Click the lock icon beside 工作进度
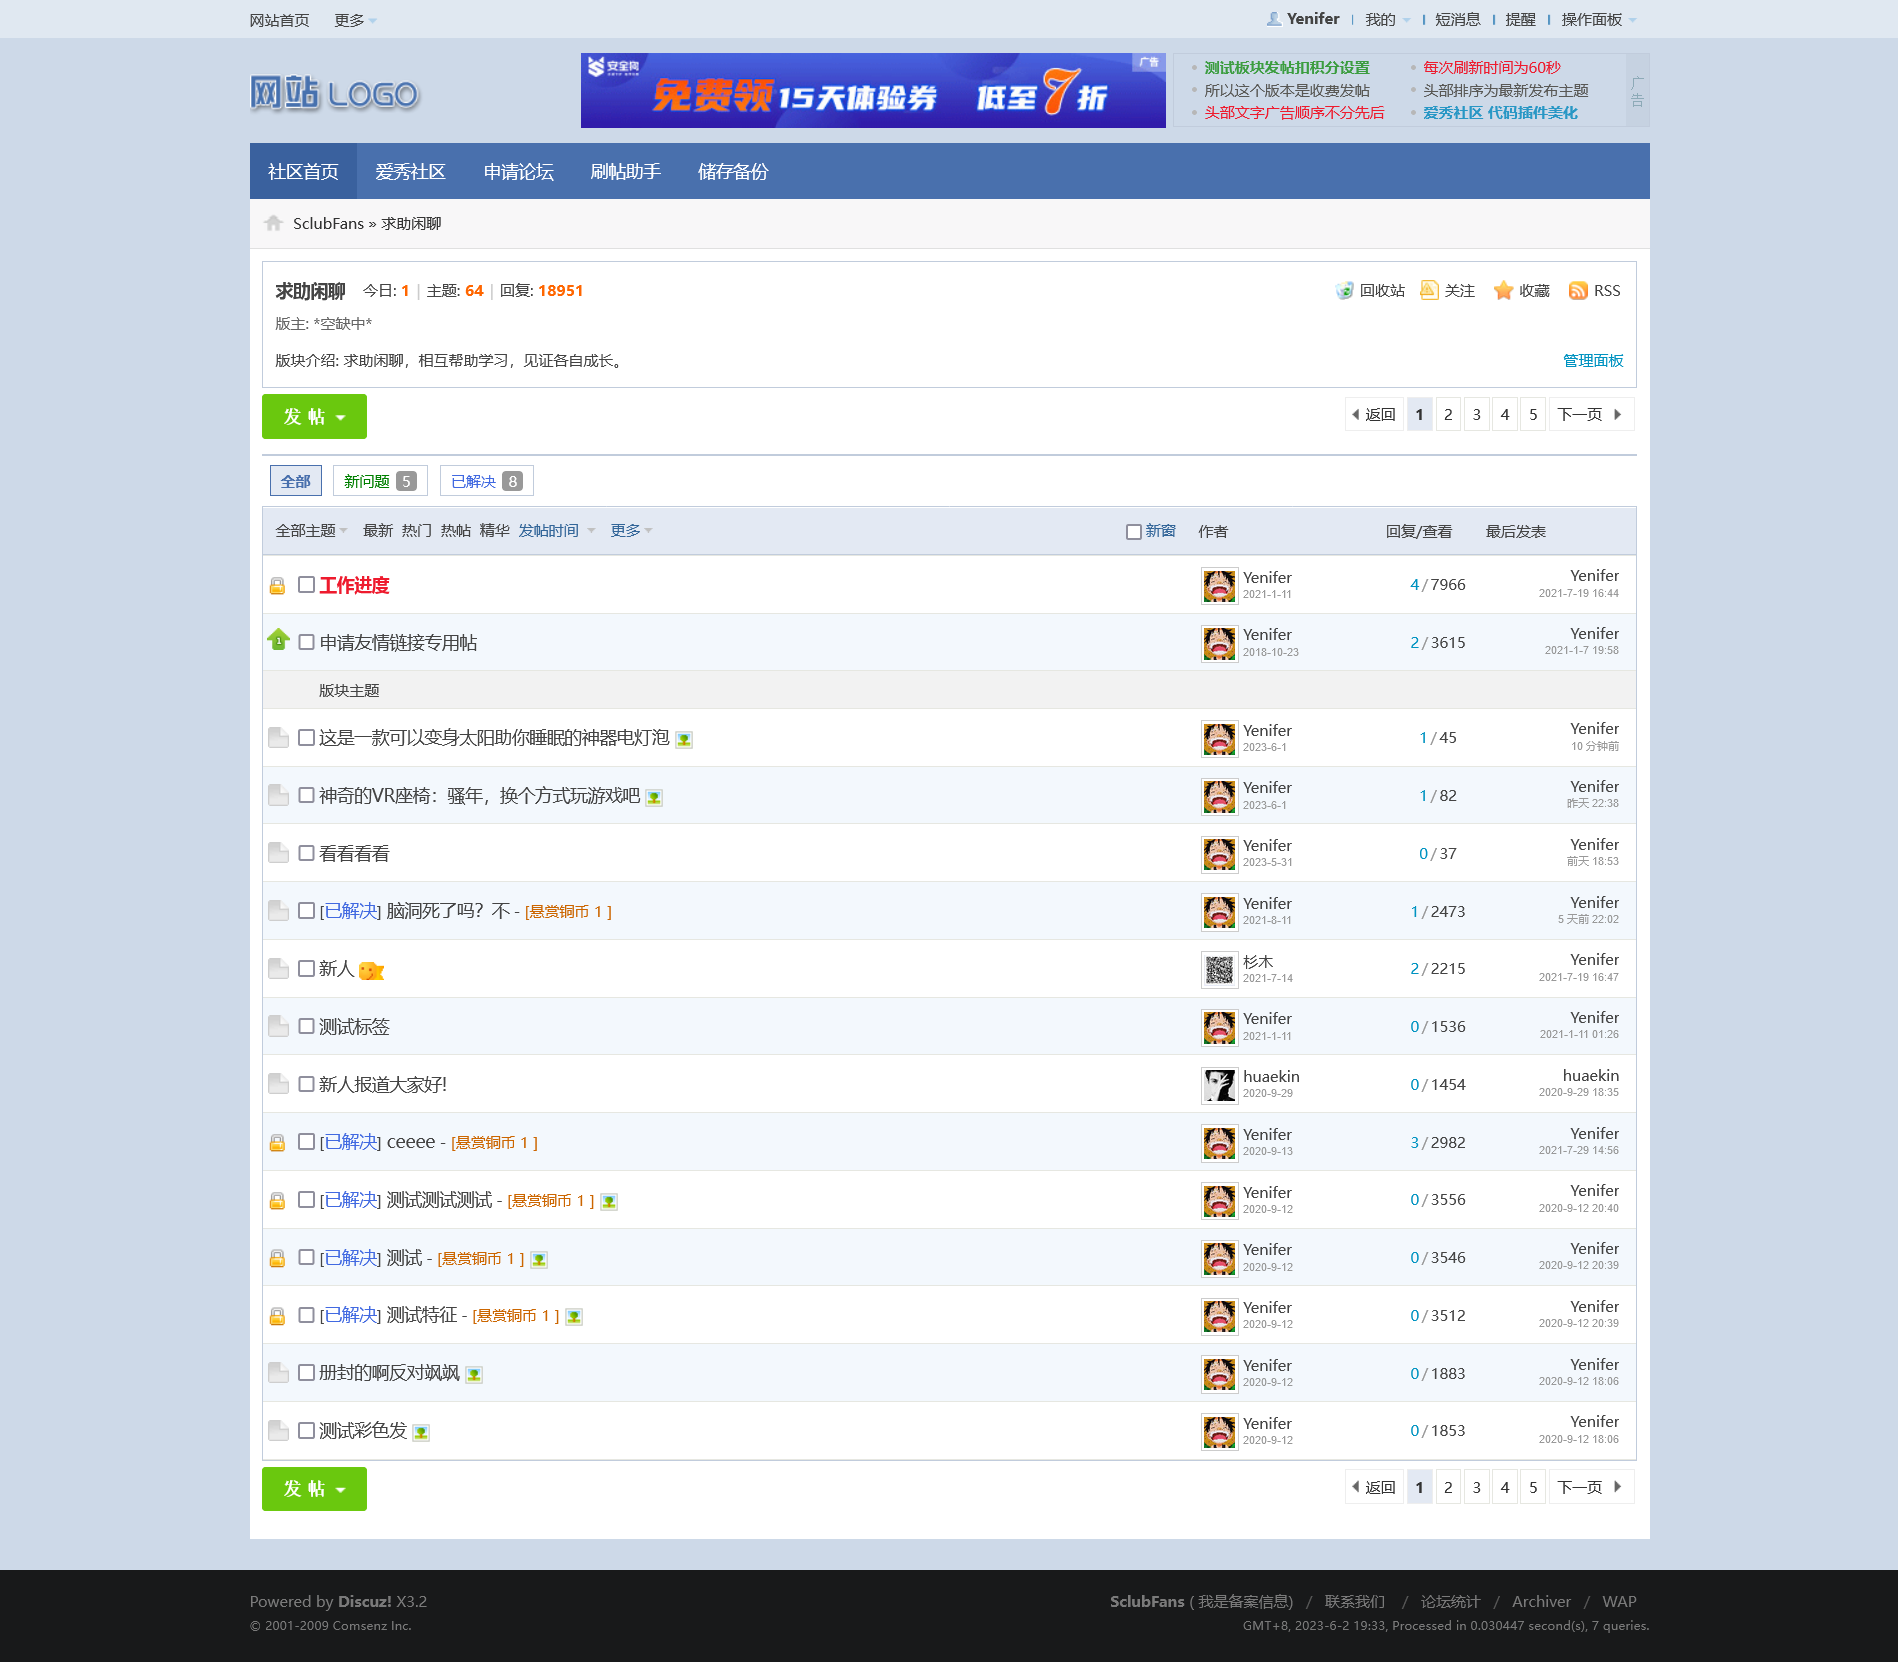This screenshot has width=1898, height=1662. click(x=277, y=586)
